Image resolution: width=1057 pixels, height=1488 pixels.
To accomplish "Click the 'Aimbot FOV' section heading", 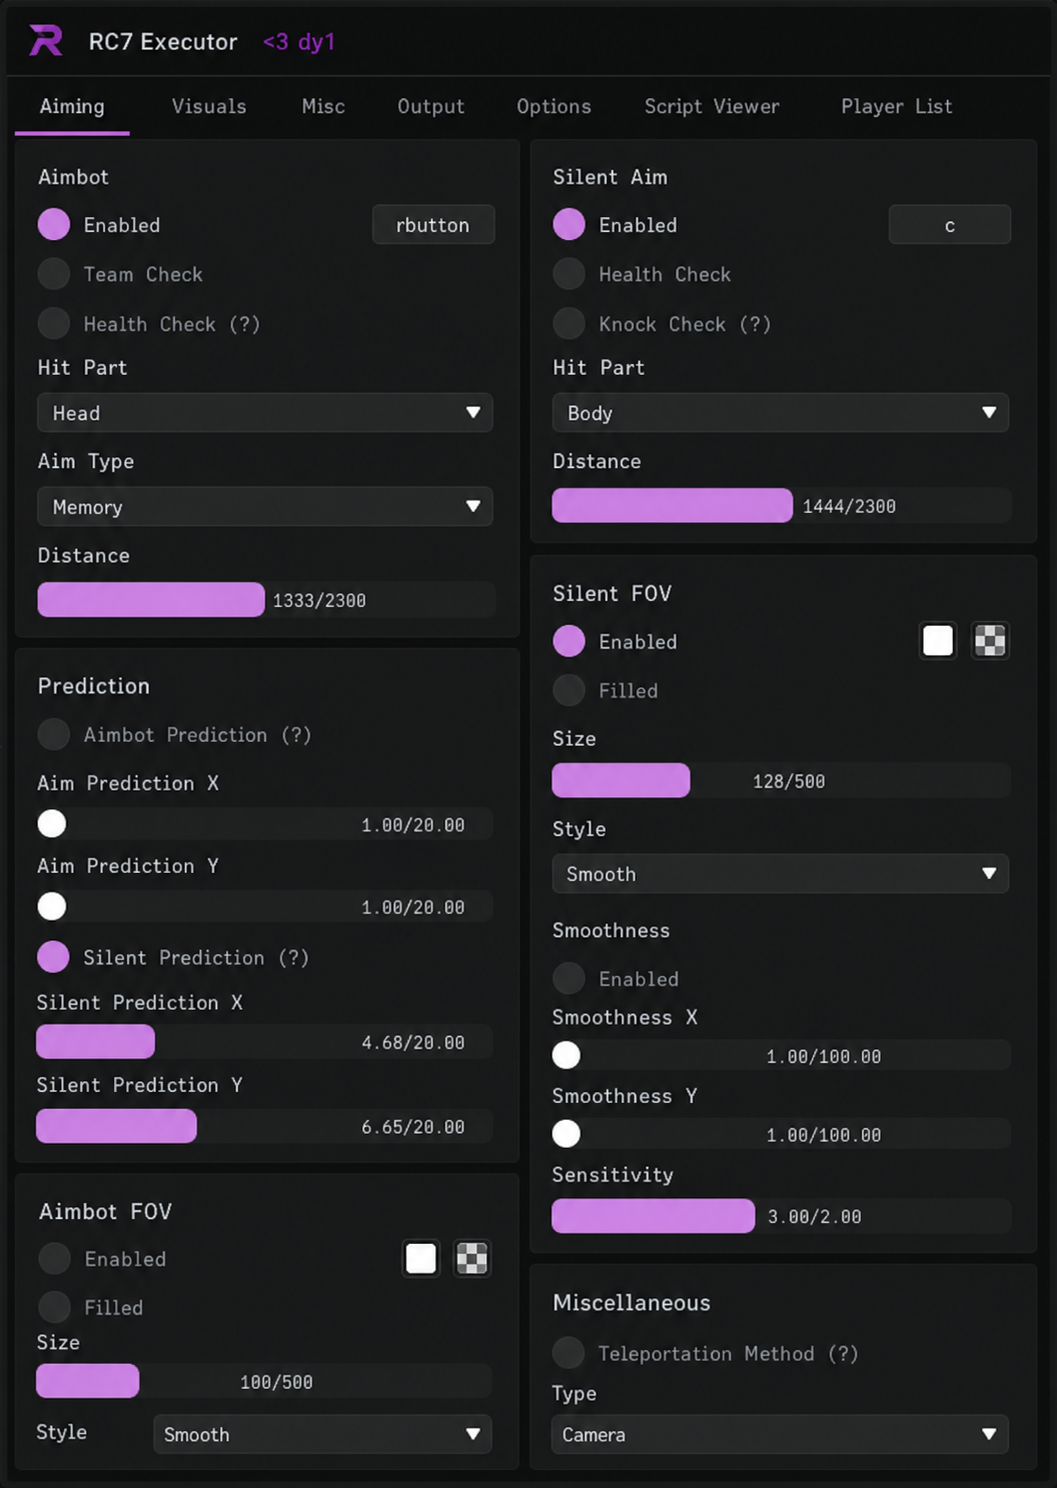I will point(105,1211).
